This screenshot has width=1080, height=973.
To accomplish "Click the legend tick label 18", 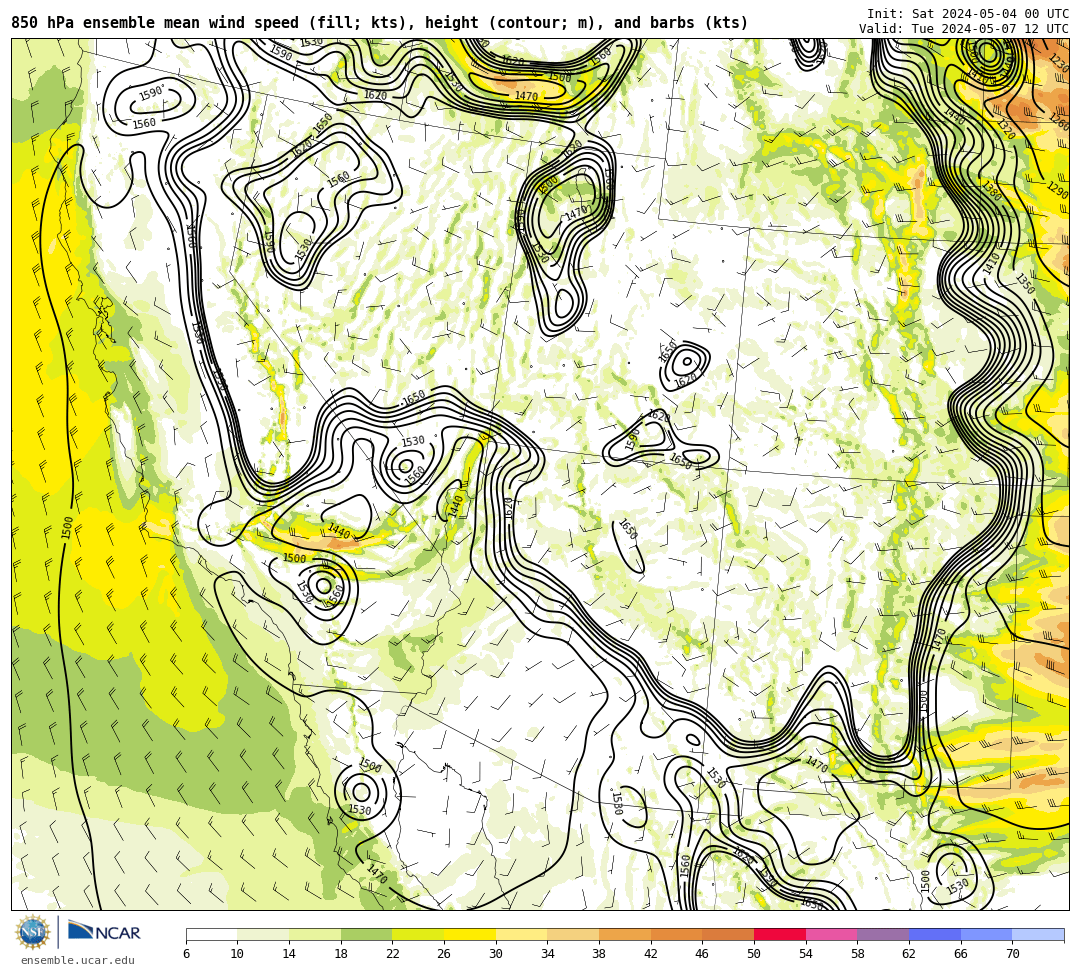I will (x=341, y=954).
